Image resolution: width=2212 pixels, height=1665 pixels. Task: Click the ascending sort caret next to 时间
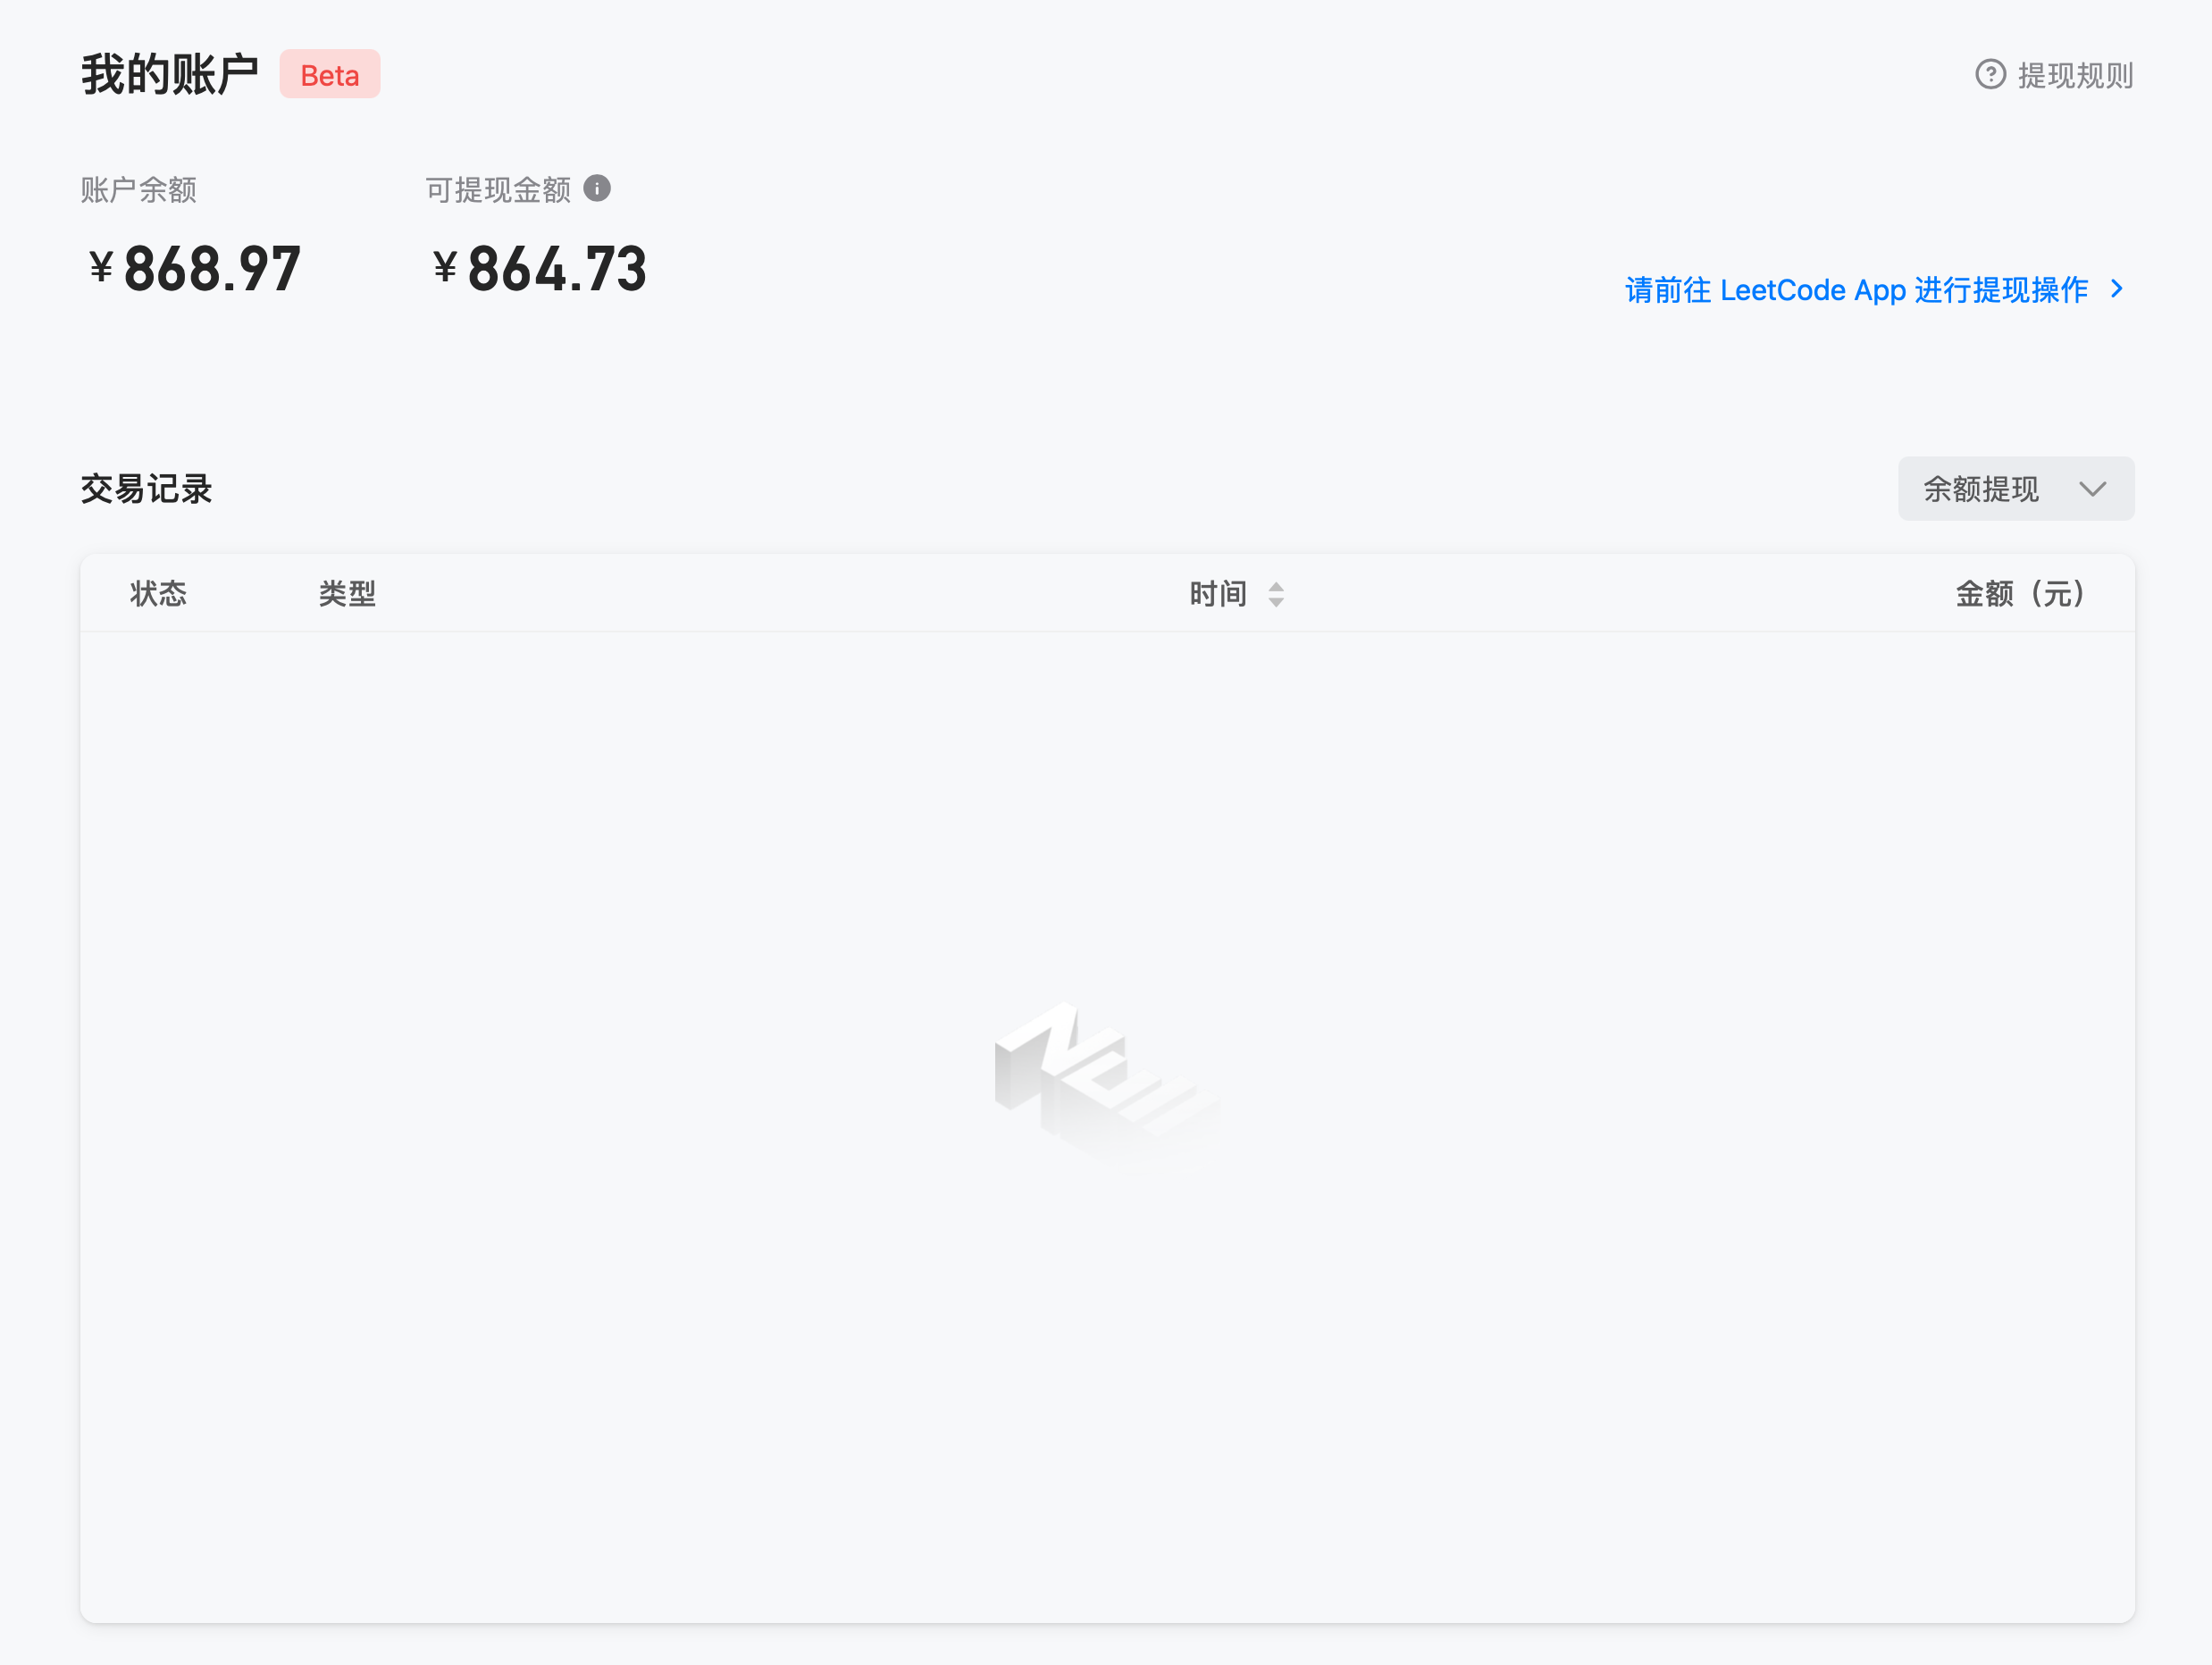(x=1276, y=586)
